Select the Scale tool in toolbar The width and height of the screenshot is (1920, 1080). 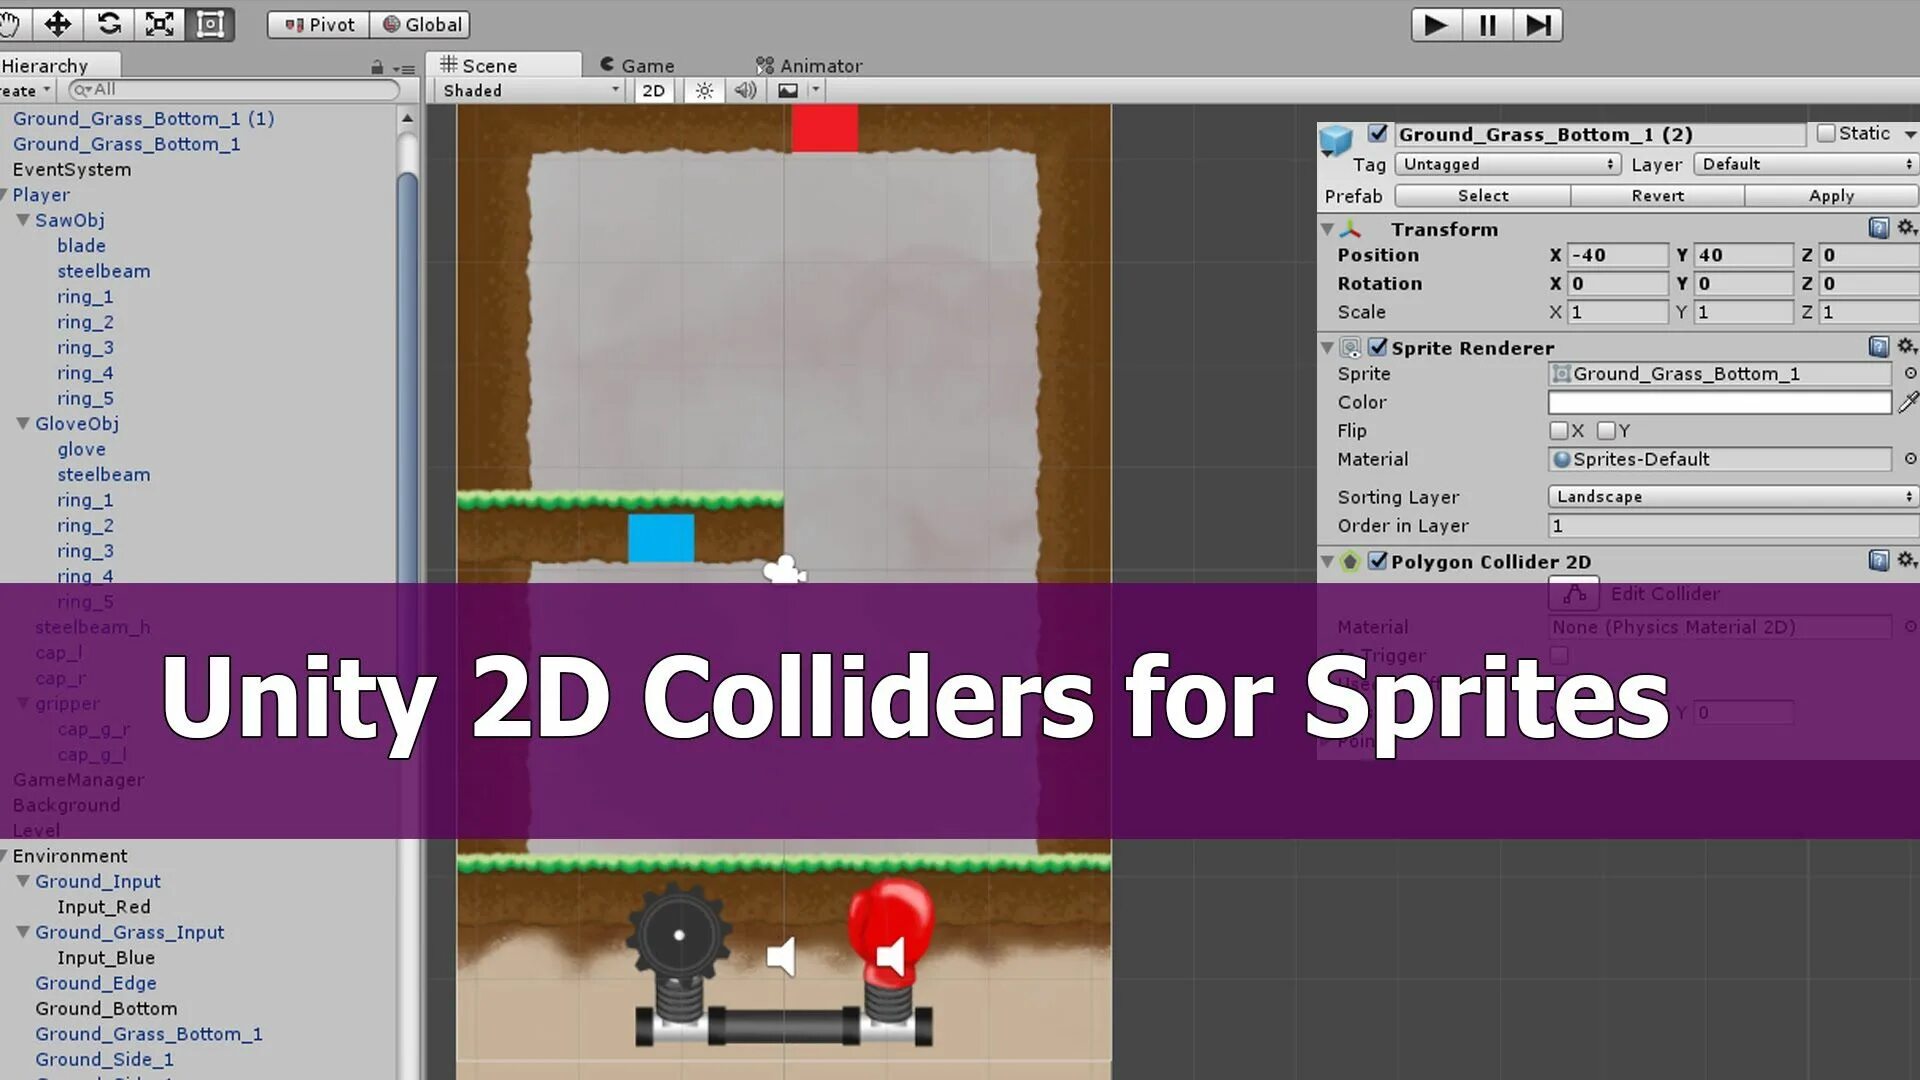point(160,24)
